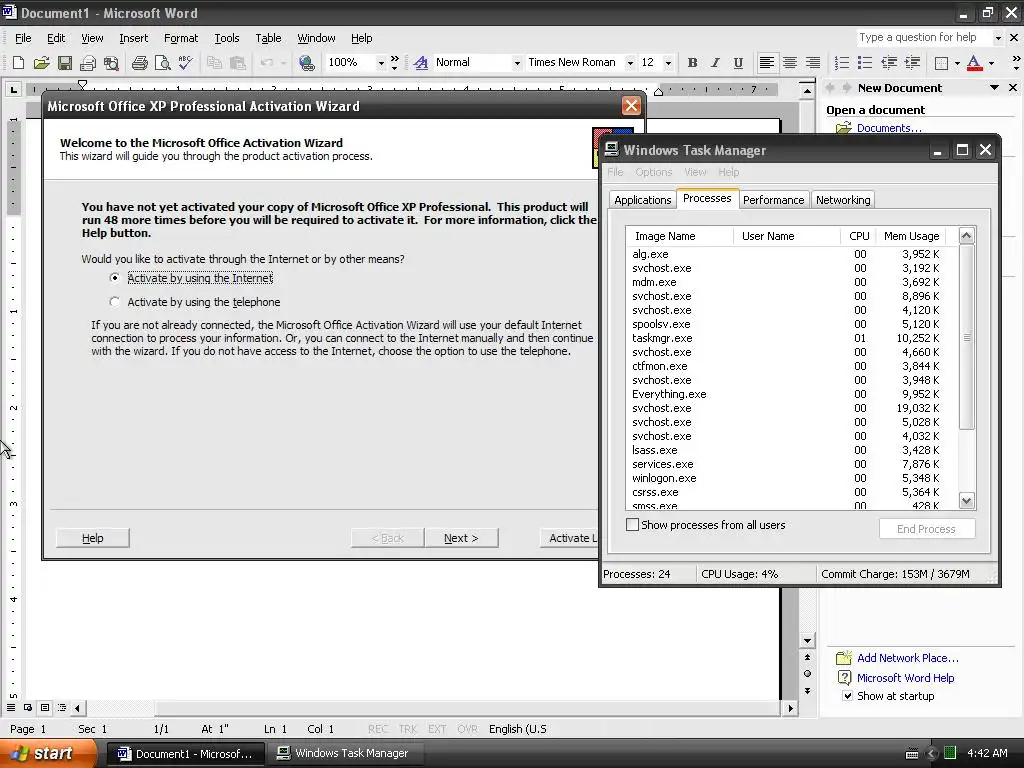
Task: Switch to Performance tab in Task Manager
Action: point(773,200)
